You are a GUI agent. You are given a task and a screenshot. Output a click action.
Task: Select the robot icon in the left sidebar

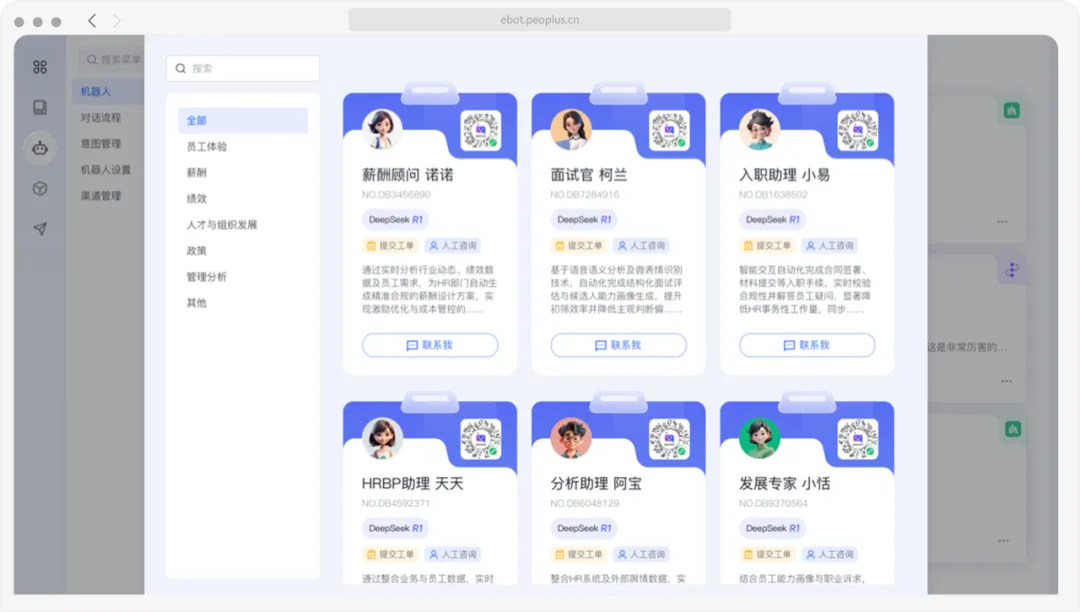point(39,147)
